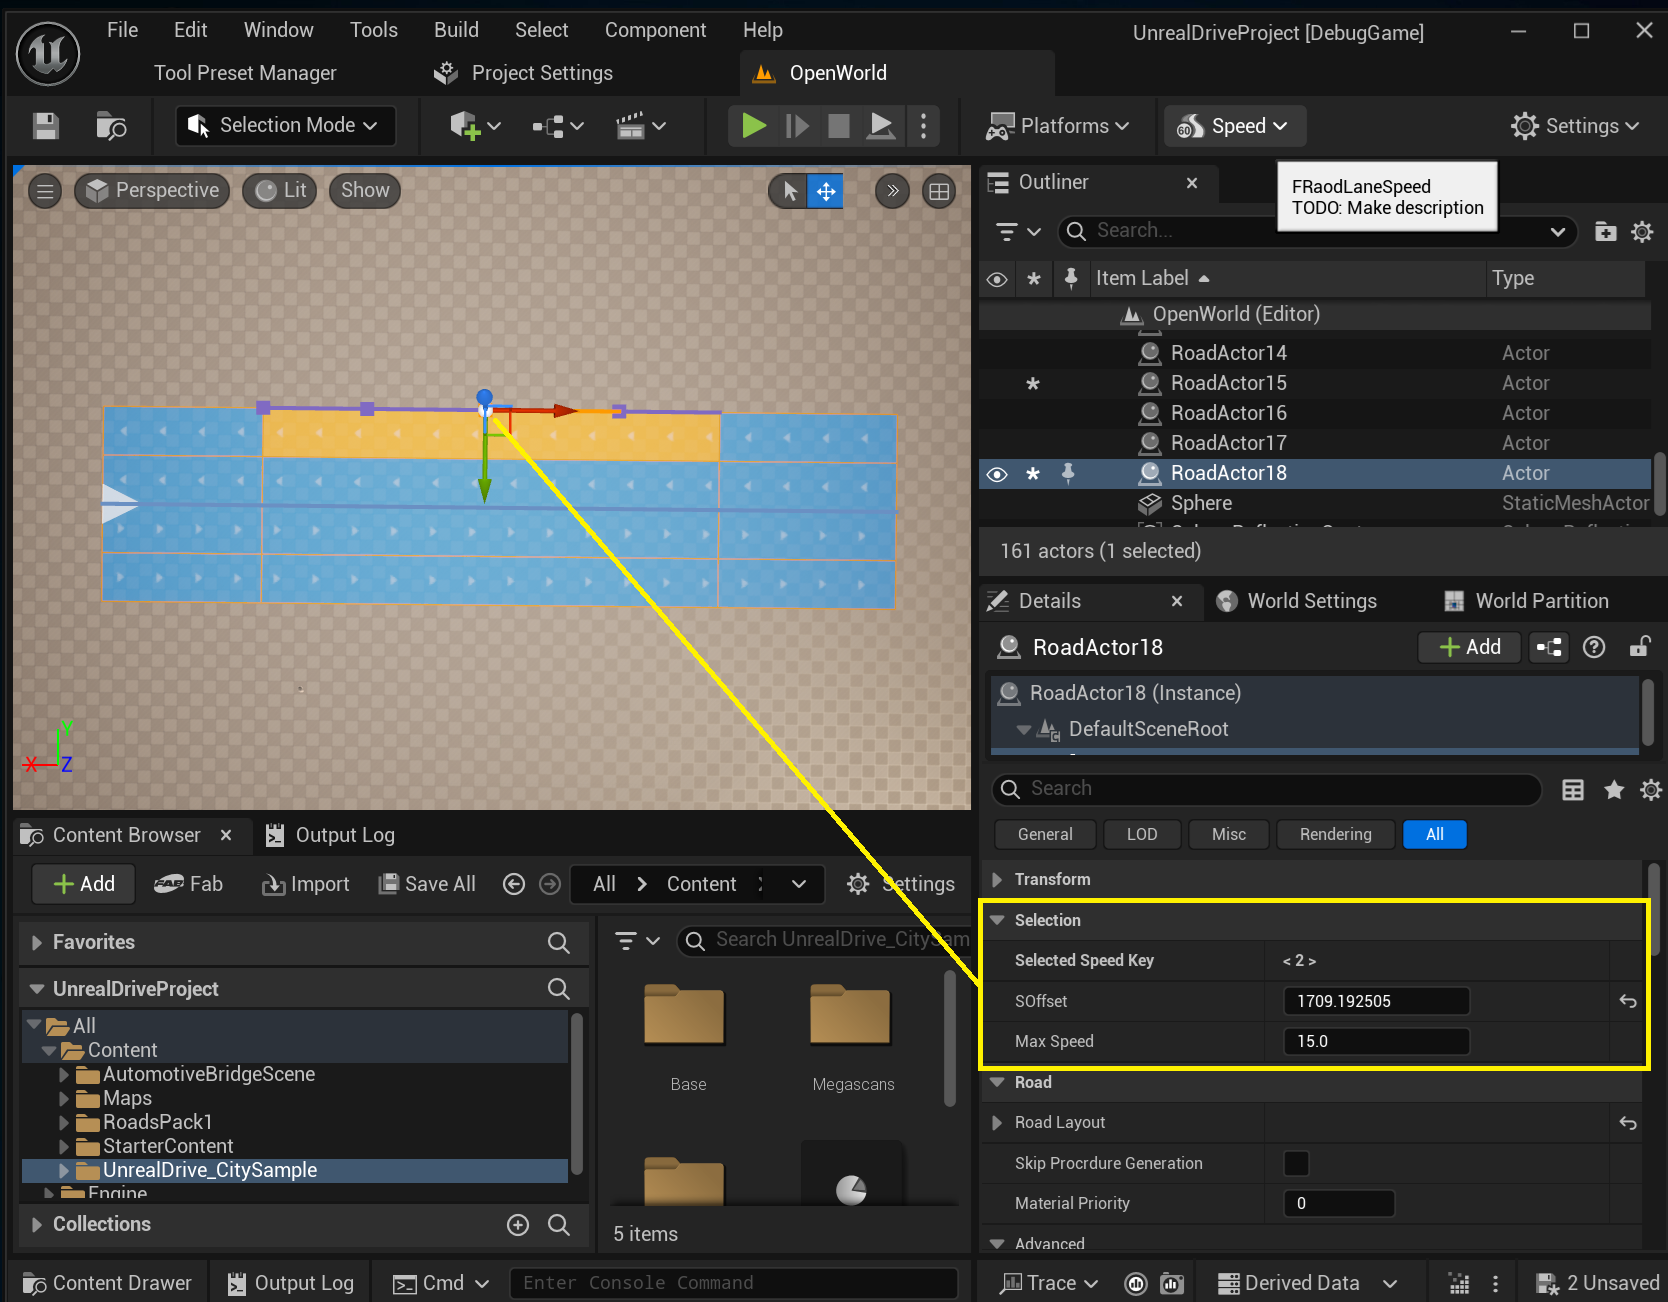This screenshot has height=1302, width=1668.
Task: Click Save All in the Content Browser
Action: (x=427, y=884)
